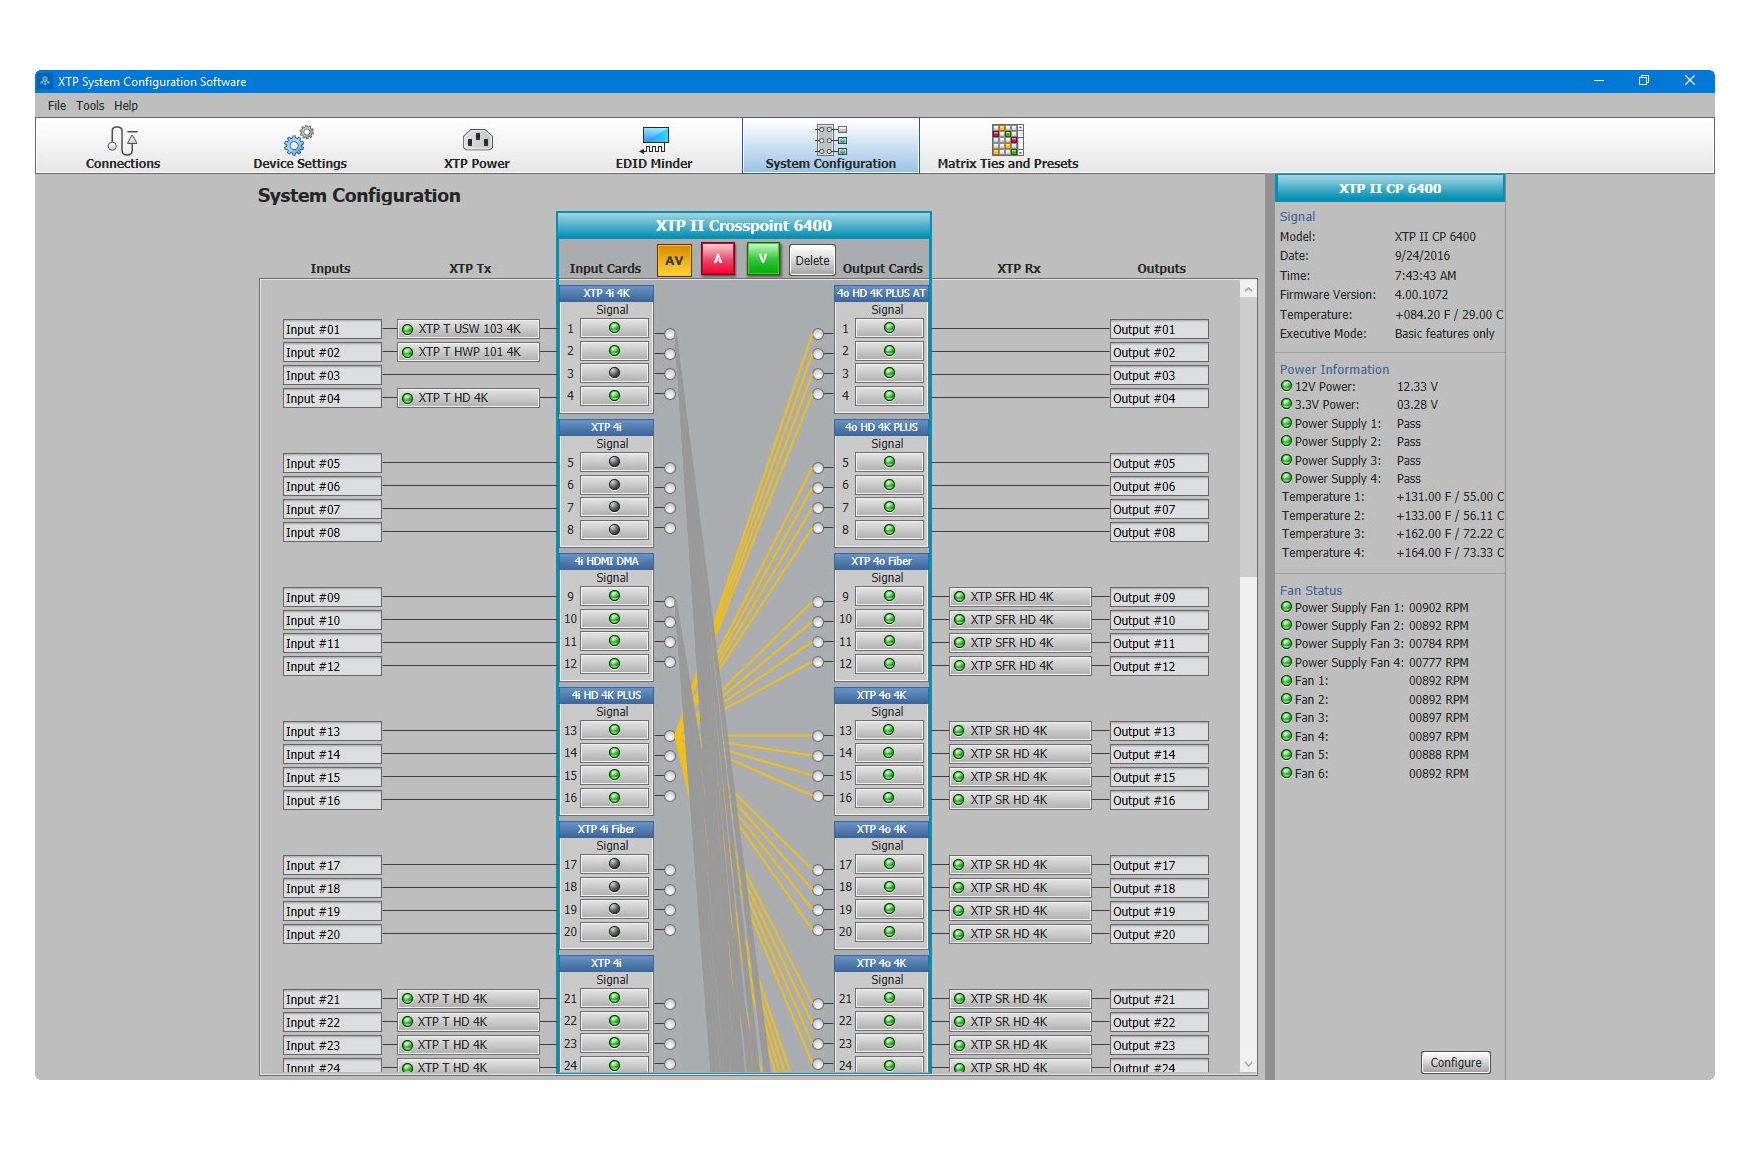The width and height of the screenshot is (1750, 1150).
Task: Click output 12 tie connection node
Action: pyautogui.click(x=818, y=662)
